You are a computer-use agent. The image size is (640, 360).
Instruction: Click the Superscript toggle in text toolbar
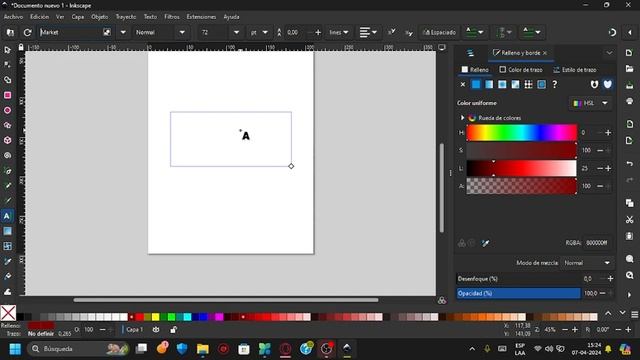tap(391, 32)
